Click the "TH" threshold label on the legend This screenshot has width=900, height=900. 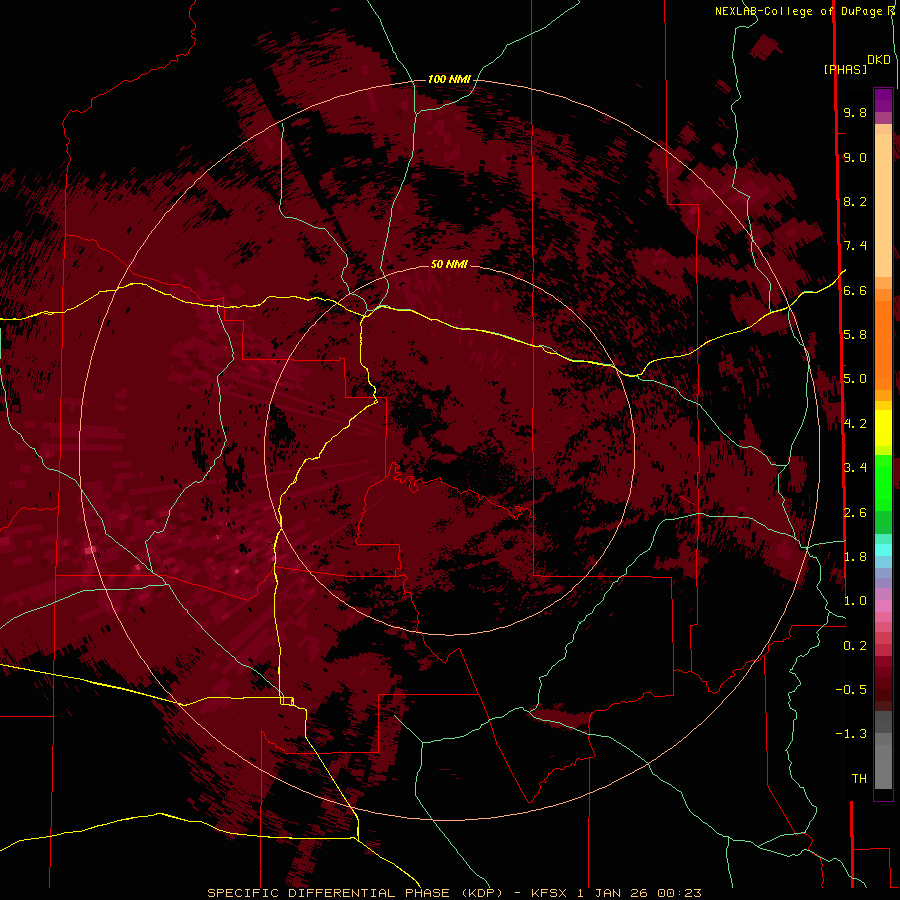coord(859,779)
